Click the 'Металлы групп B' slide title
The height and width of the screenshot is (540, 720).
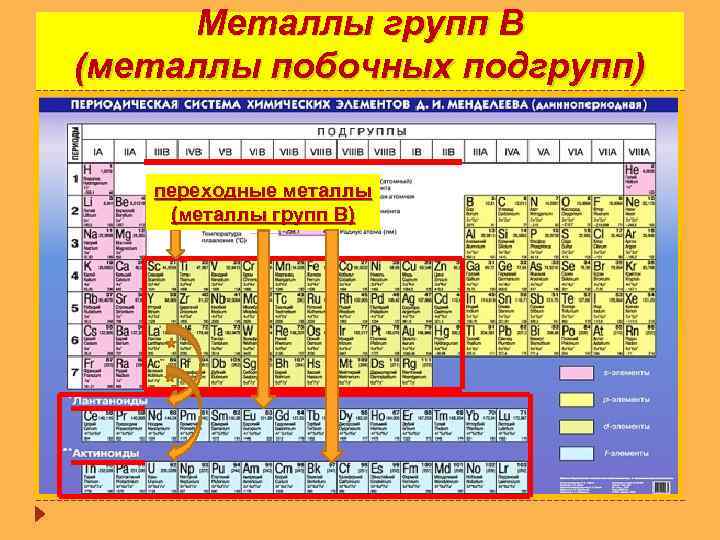click(x=360, y=23)
